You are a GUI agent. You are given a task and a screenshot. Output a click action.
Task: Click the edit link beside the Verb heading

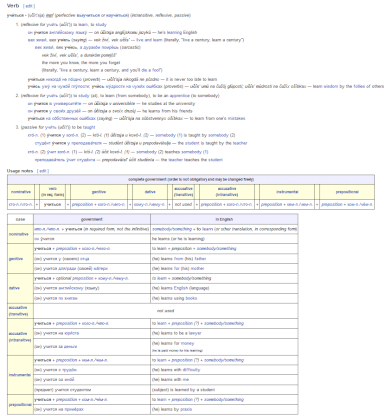(29, 6)
